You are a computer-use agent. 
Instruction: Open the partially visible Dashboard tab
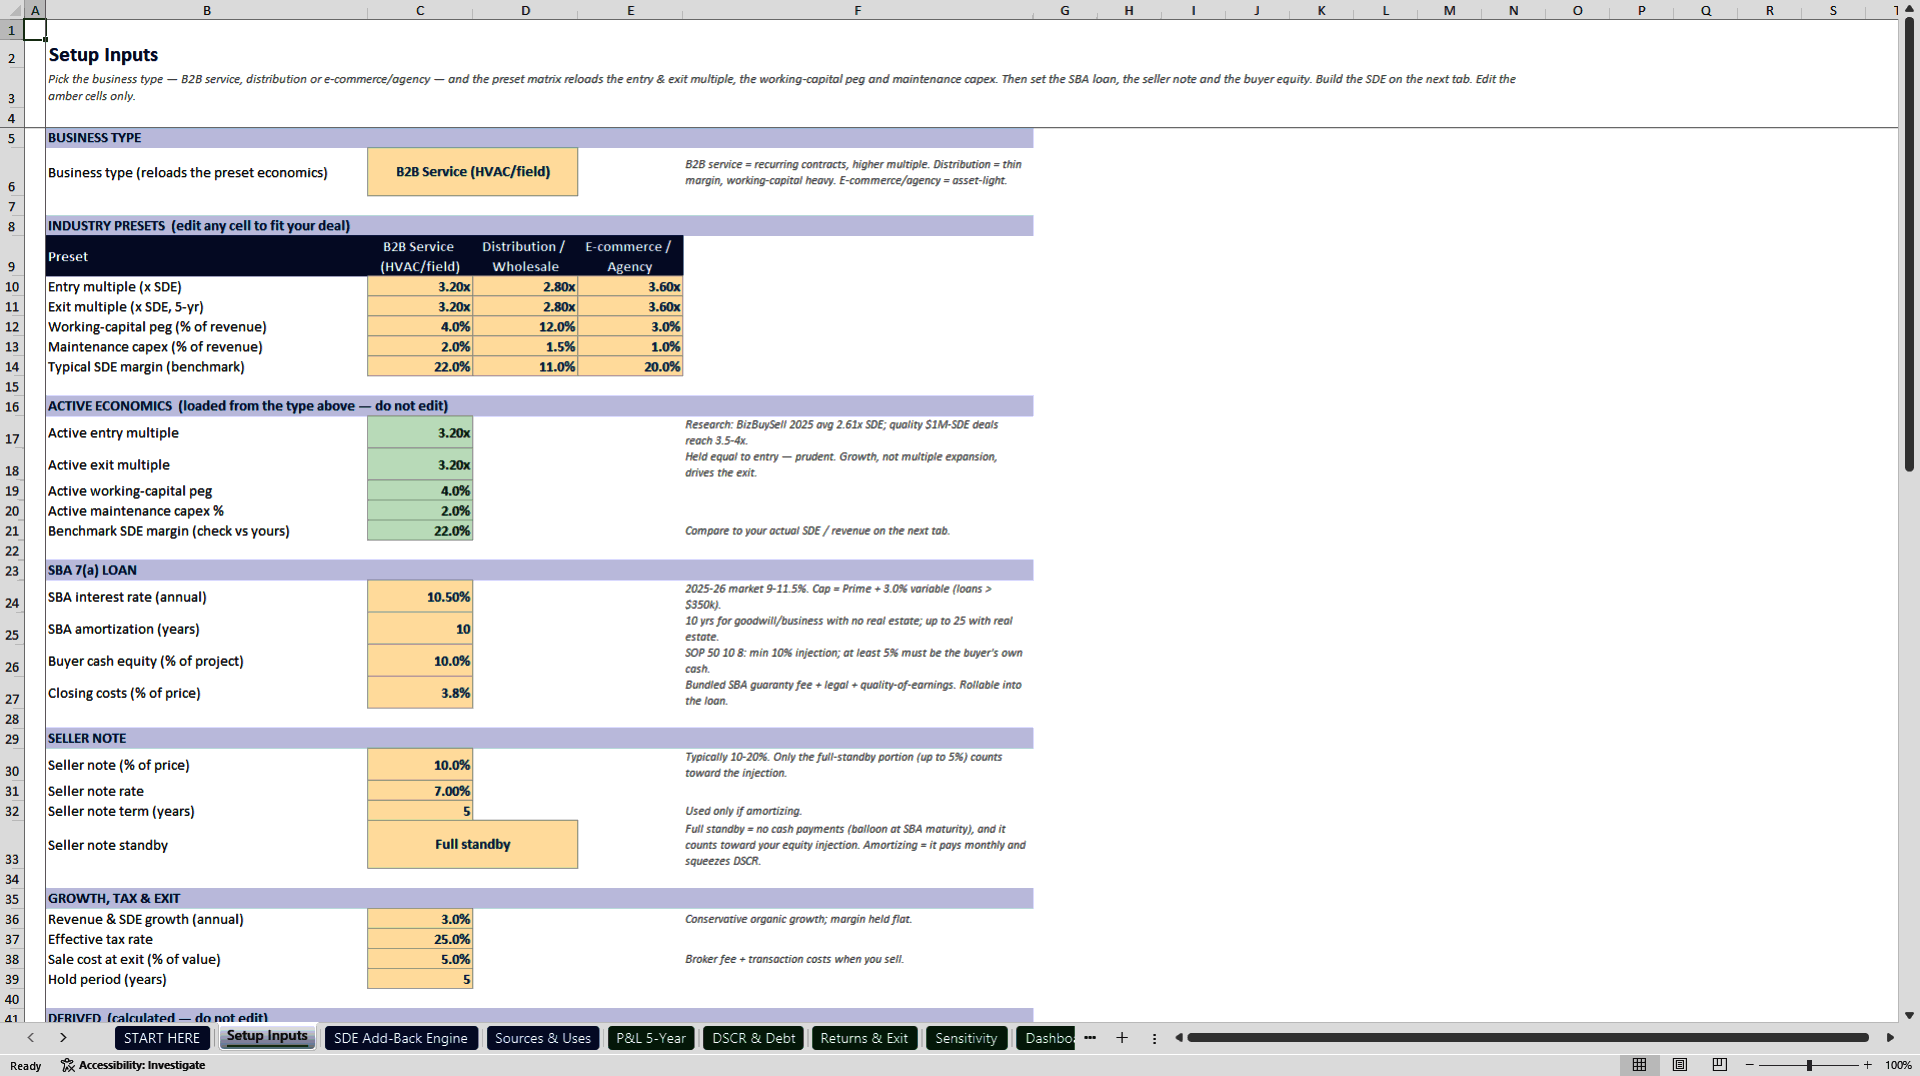pos(1046,1038)
